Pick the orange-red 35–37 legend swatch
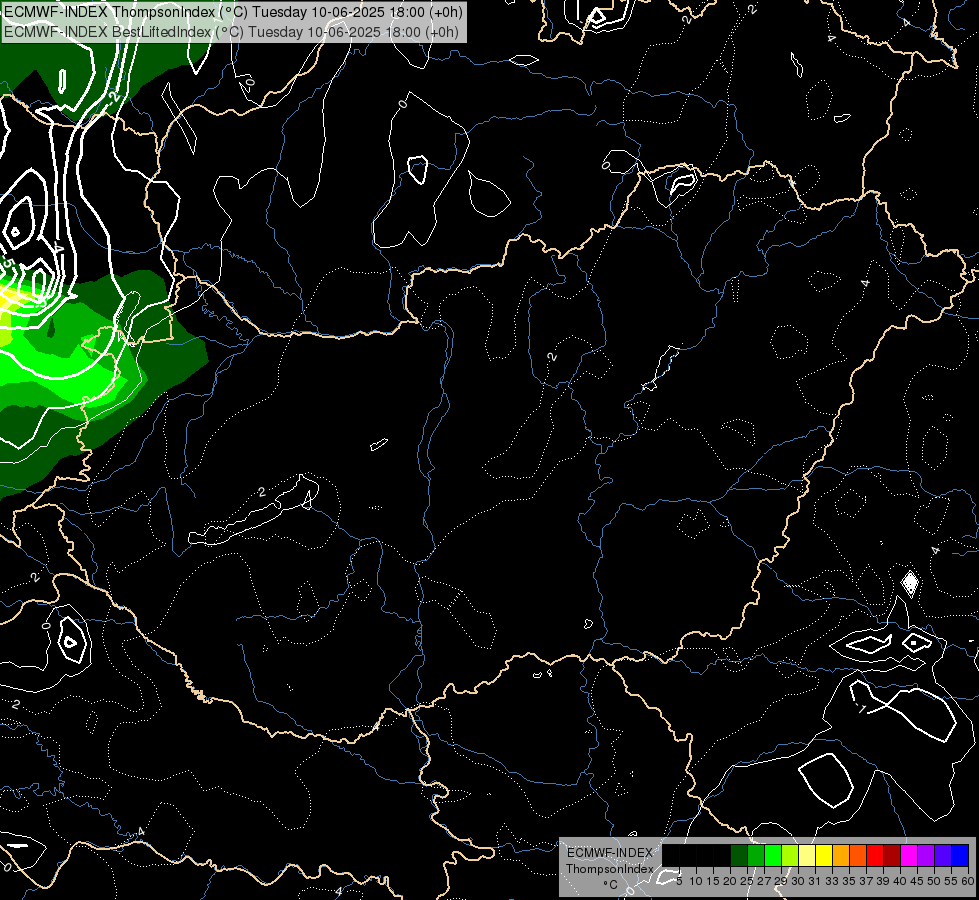The image size is (979, 900). [x=858, y=855]
